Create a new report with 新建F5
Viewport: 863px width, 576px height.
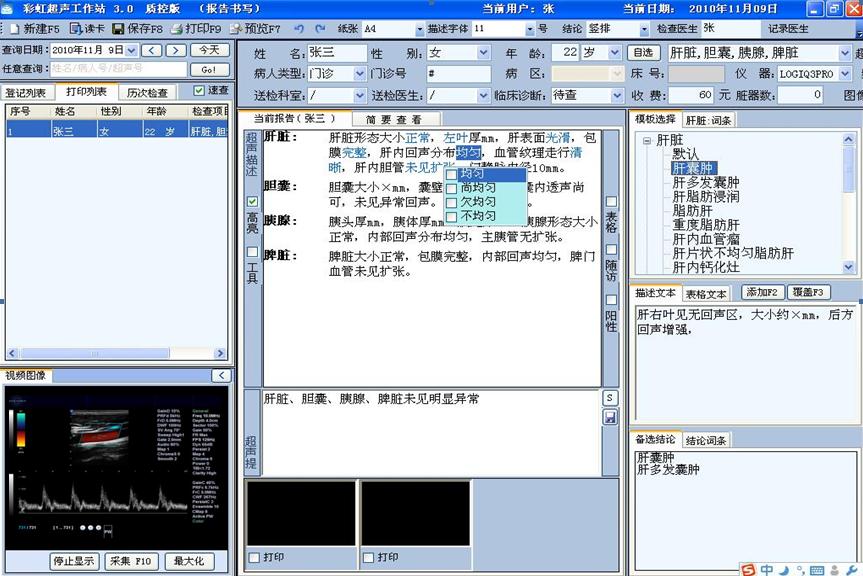[34, 28]
